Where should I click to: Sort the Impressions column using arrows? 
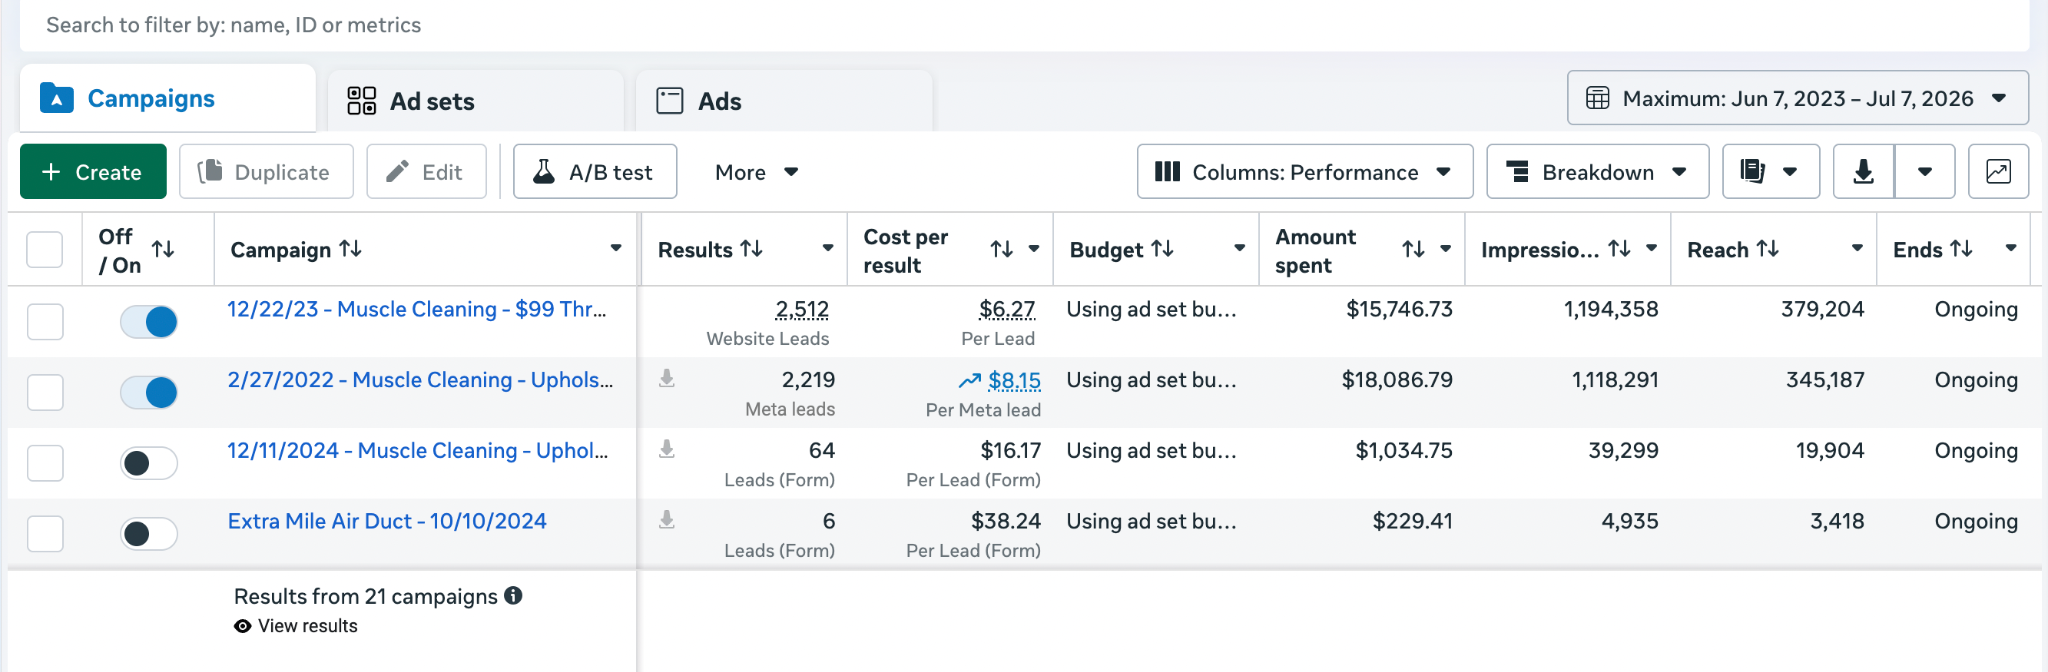1620,249
